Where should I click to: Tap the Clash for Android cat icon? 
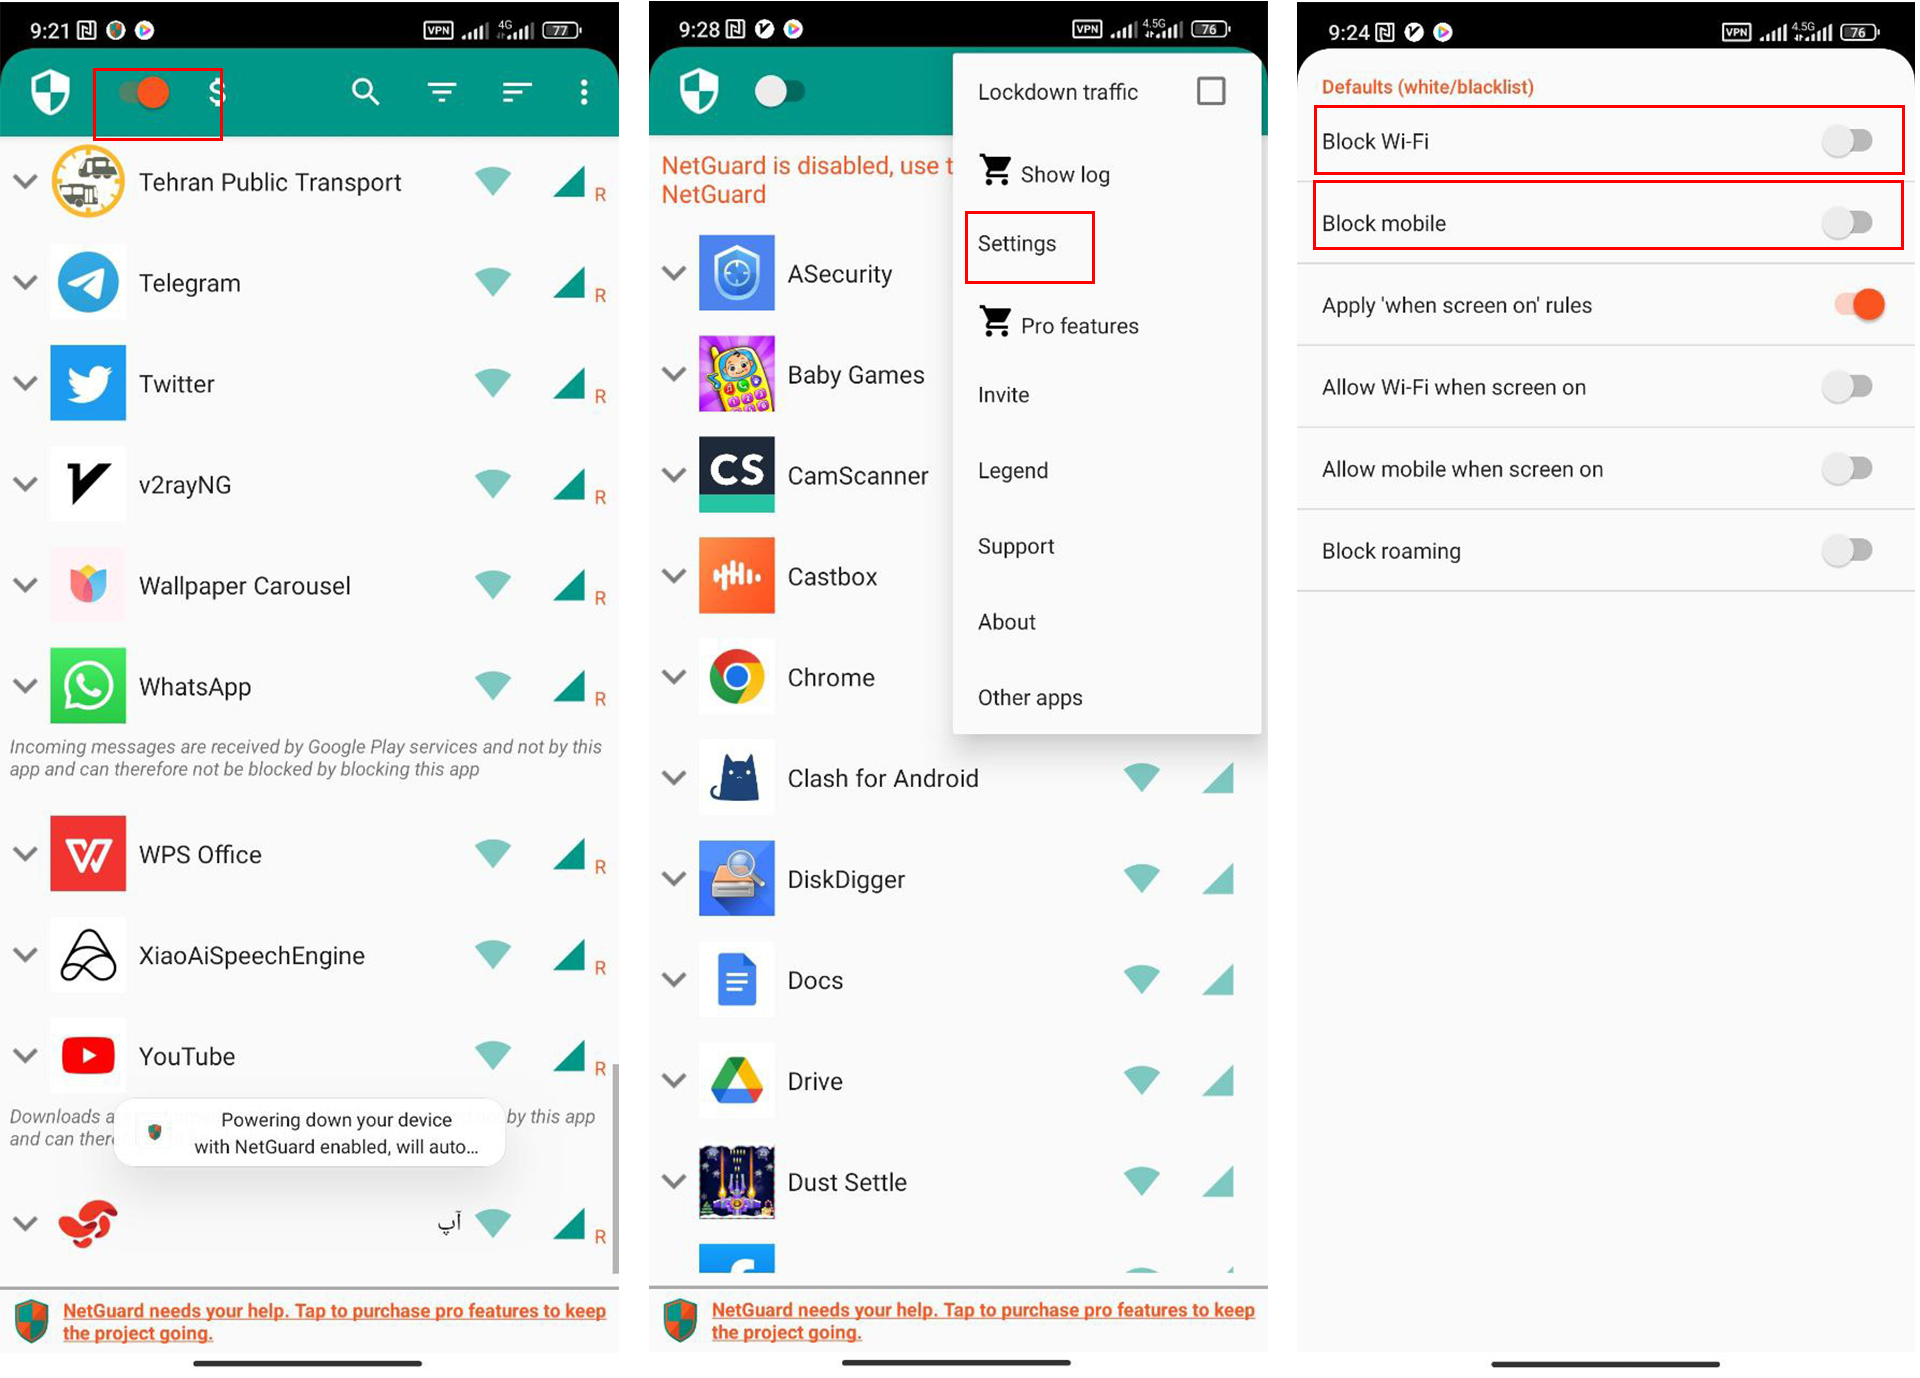coord(735,777)
